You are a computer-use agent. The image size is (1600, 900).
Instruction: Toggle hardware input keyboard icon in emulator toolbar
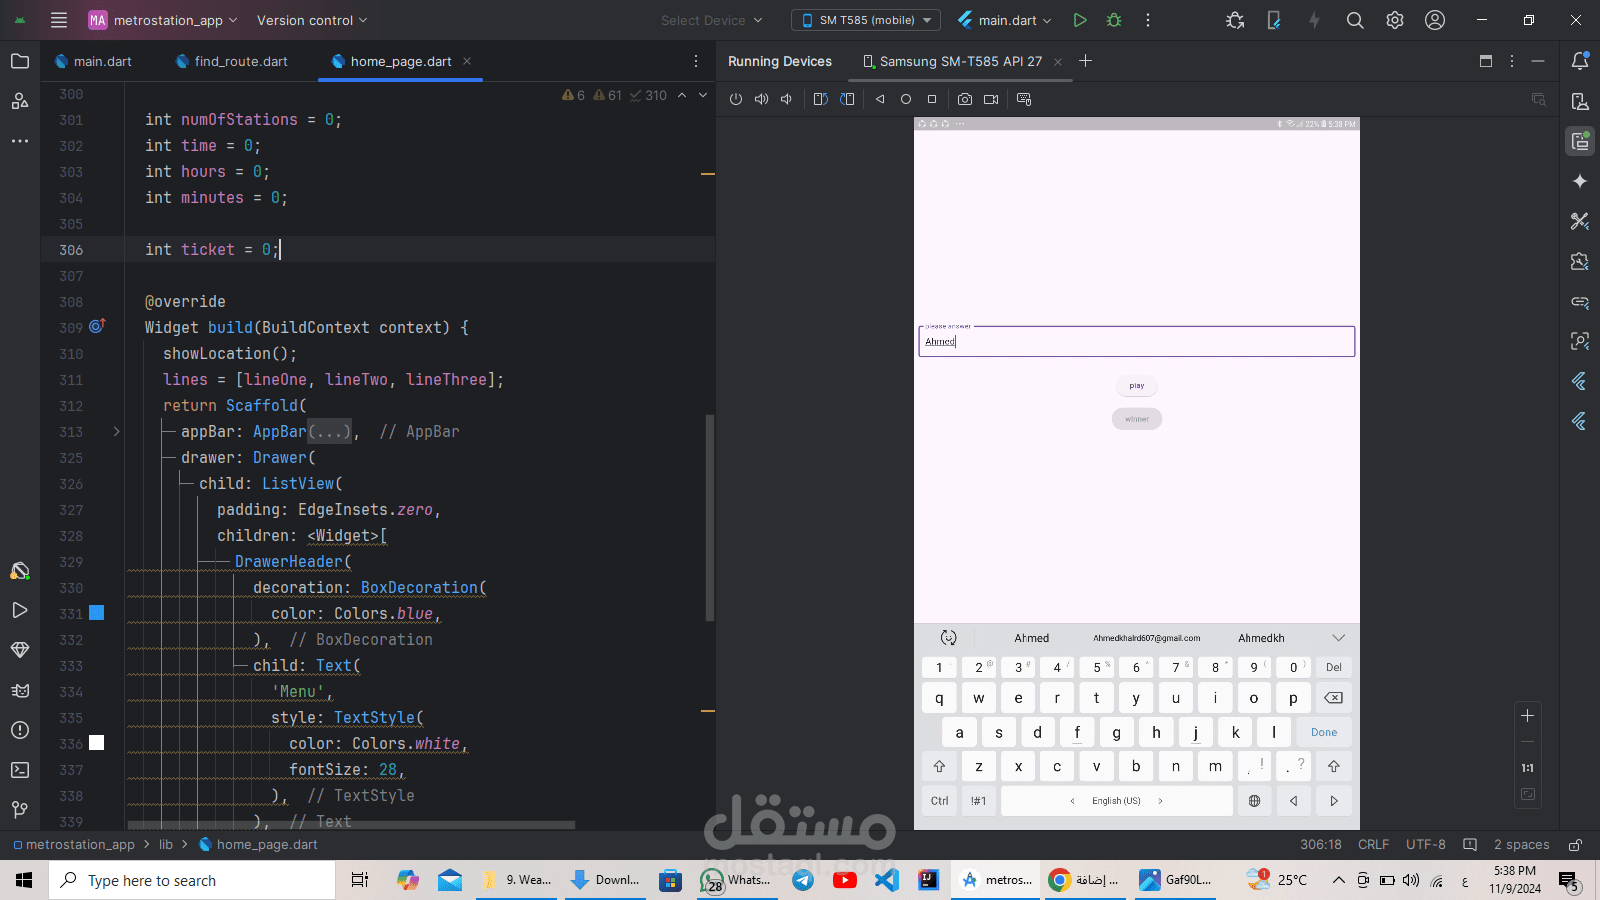pos(1024,99)
